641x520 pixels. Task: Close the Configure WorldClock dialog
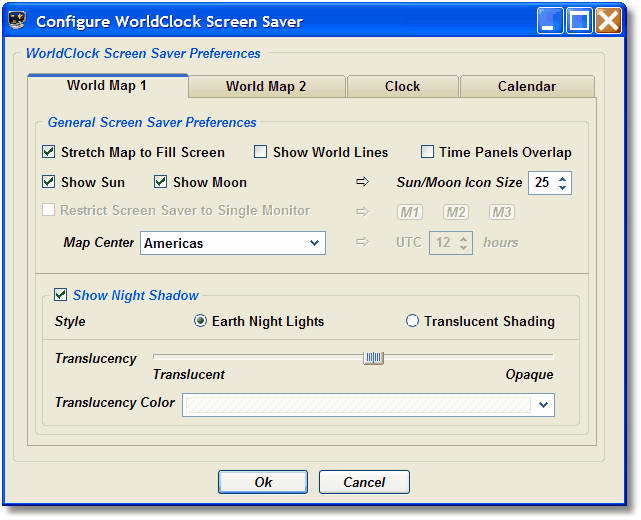click(x=608, y=20)
